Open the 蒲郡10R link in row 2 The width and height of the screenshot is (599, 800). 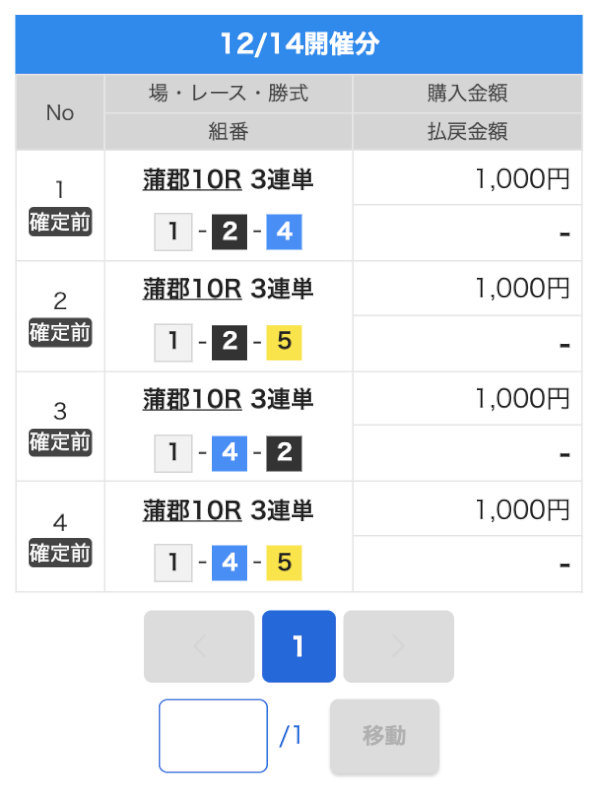coord(192,289)
